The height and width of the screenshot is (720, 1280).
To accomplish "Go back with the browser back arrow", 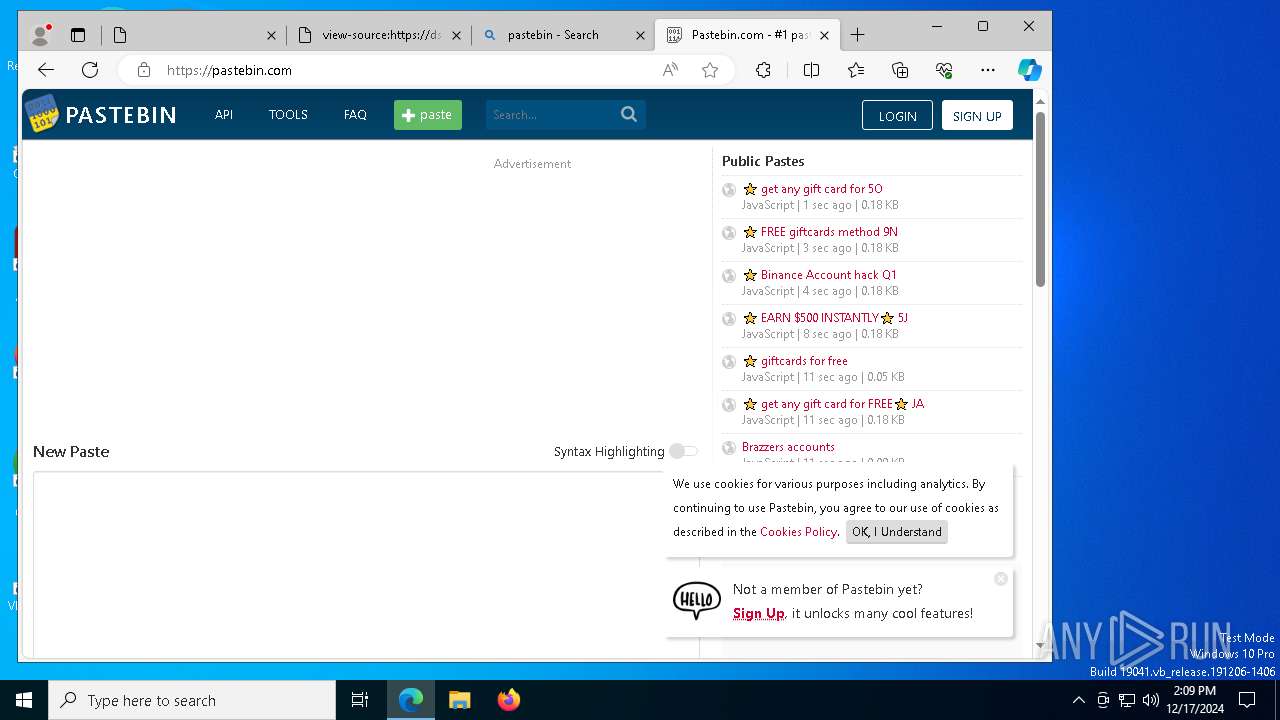I will [x=46, y=70].
